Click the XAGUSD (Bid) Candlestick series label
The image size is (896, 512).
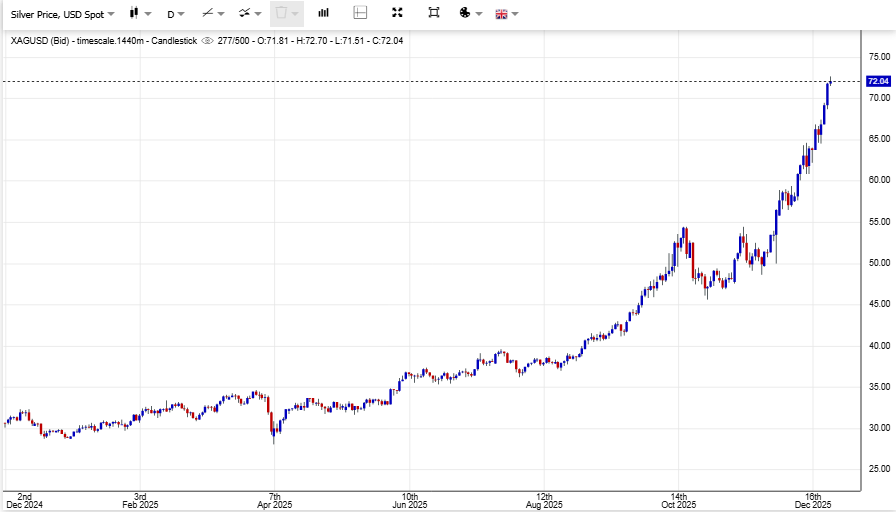103,41
